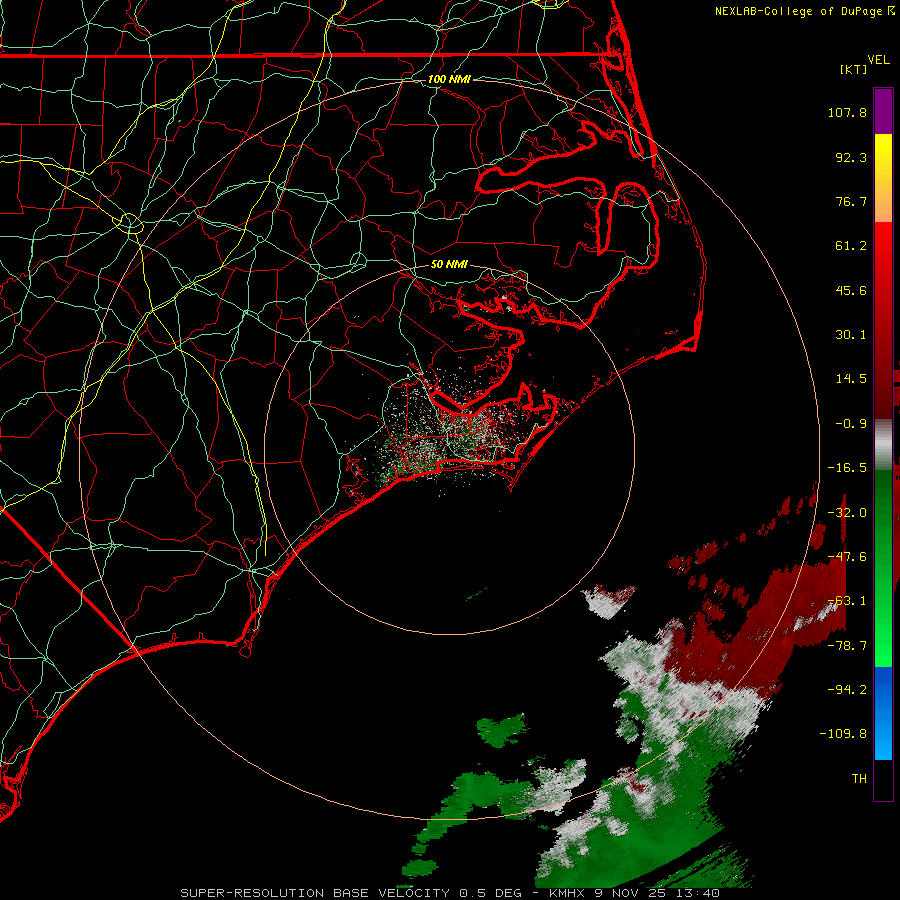
Task: Click the [KT] units label
Action: (x=853, y=69)
